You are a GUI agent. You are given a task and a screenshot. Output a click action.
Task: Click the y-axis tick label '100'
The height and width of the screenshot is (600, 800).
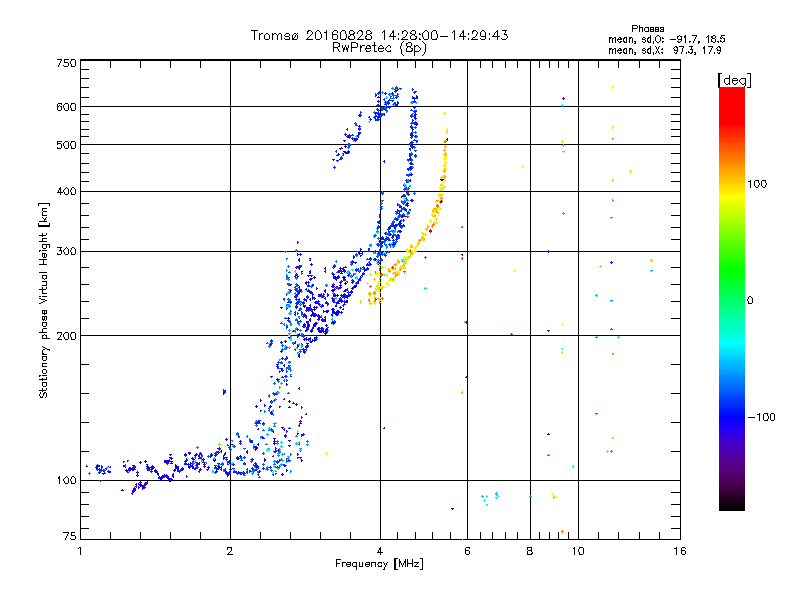coord(66,481)
